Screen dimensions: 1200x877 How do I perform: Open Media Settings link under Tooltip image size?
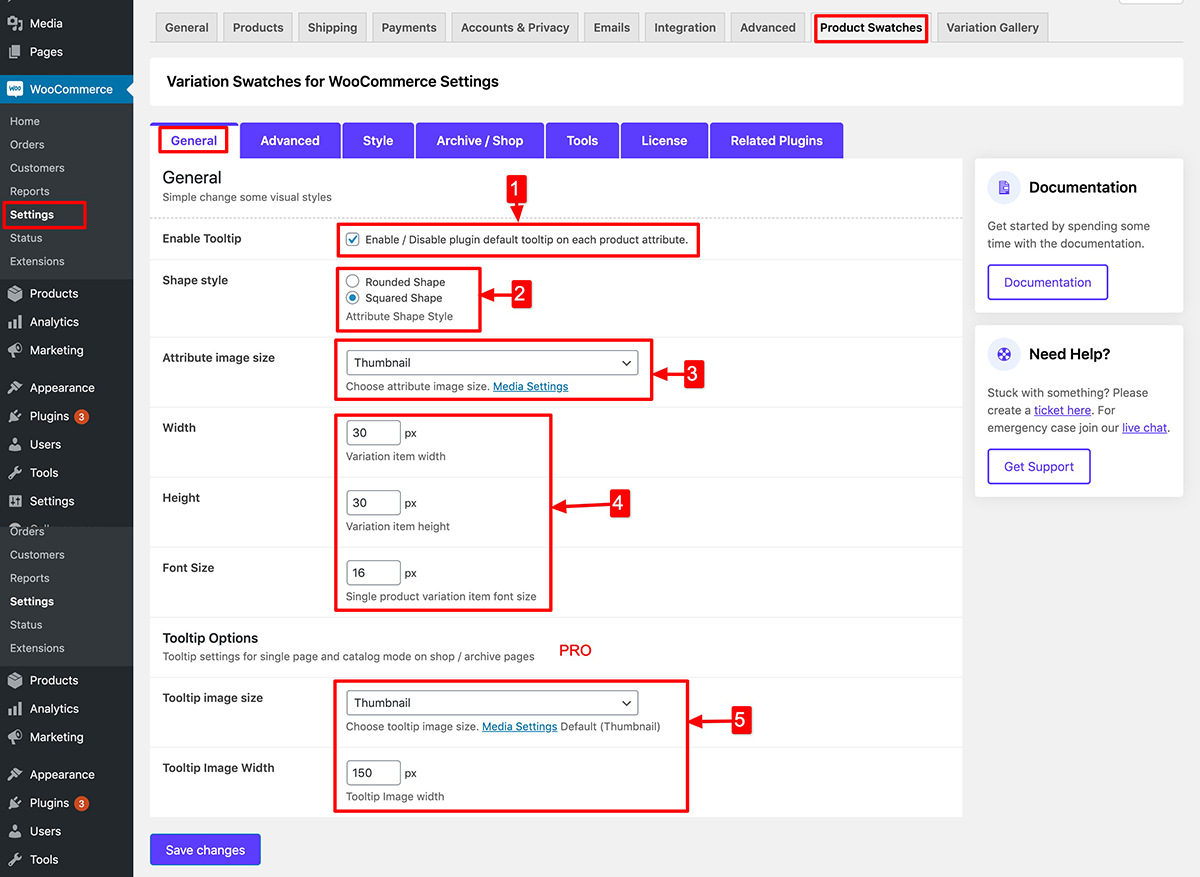[x=519, y=727]
